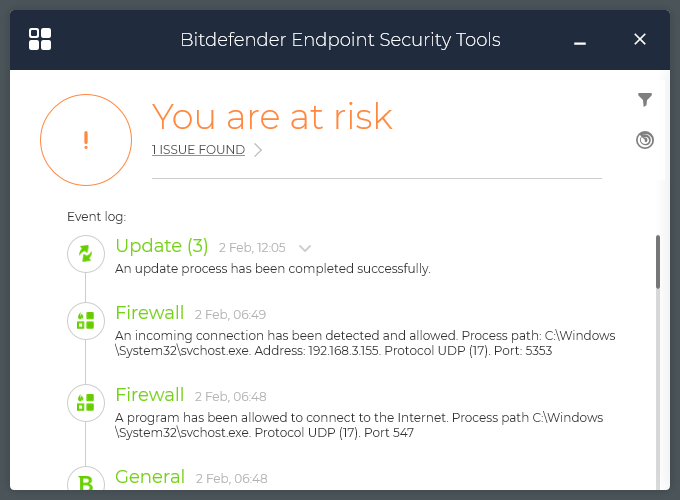Open the 1 ISSUE FOUND link
Viewport: 680px width, 500px height.
tap(198, 150)
